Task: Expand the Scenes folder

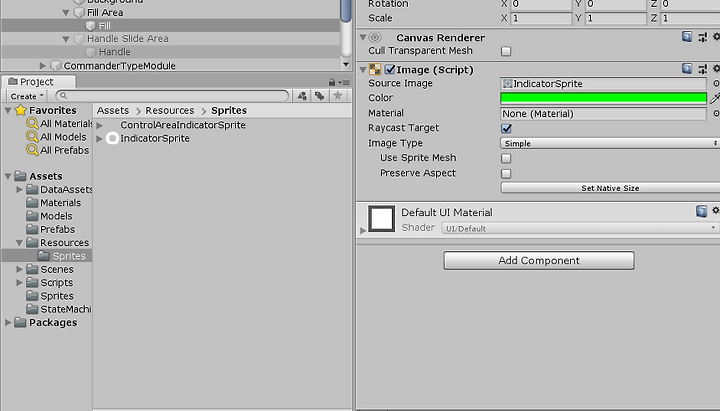Action: 19,269
